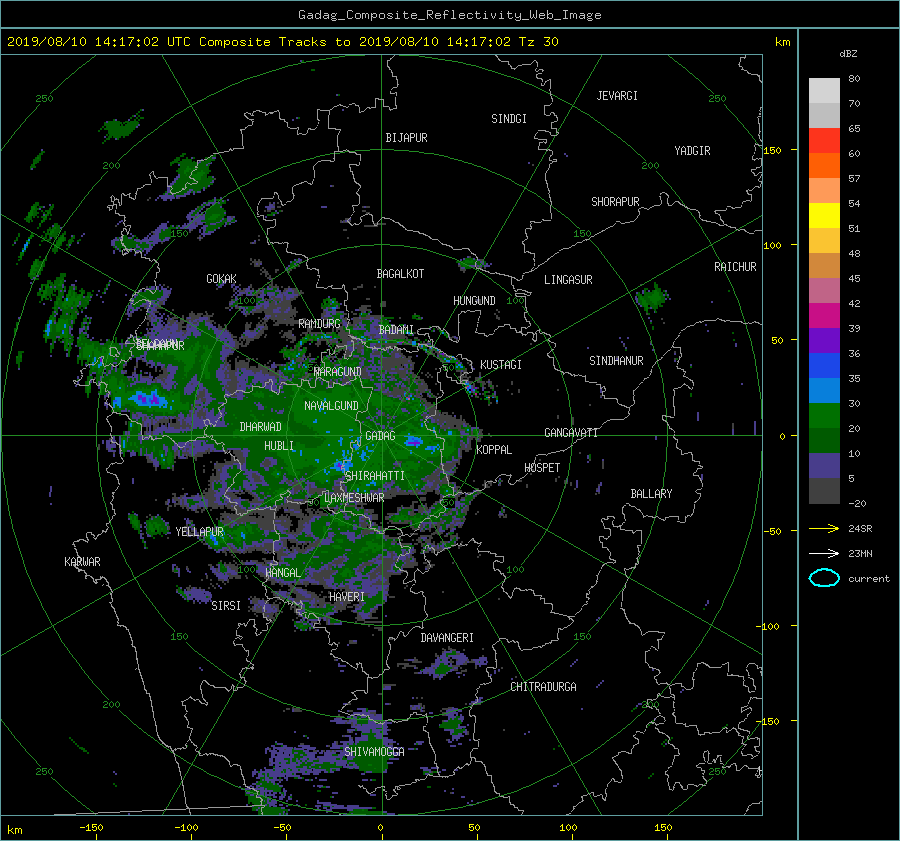Click the RAMDURG city label

coord(319,324)
